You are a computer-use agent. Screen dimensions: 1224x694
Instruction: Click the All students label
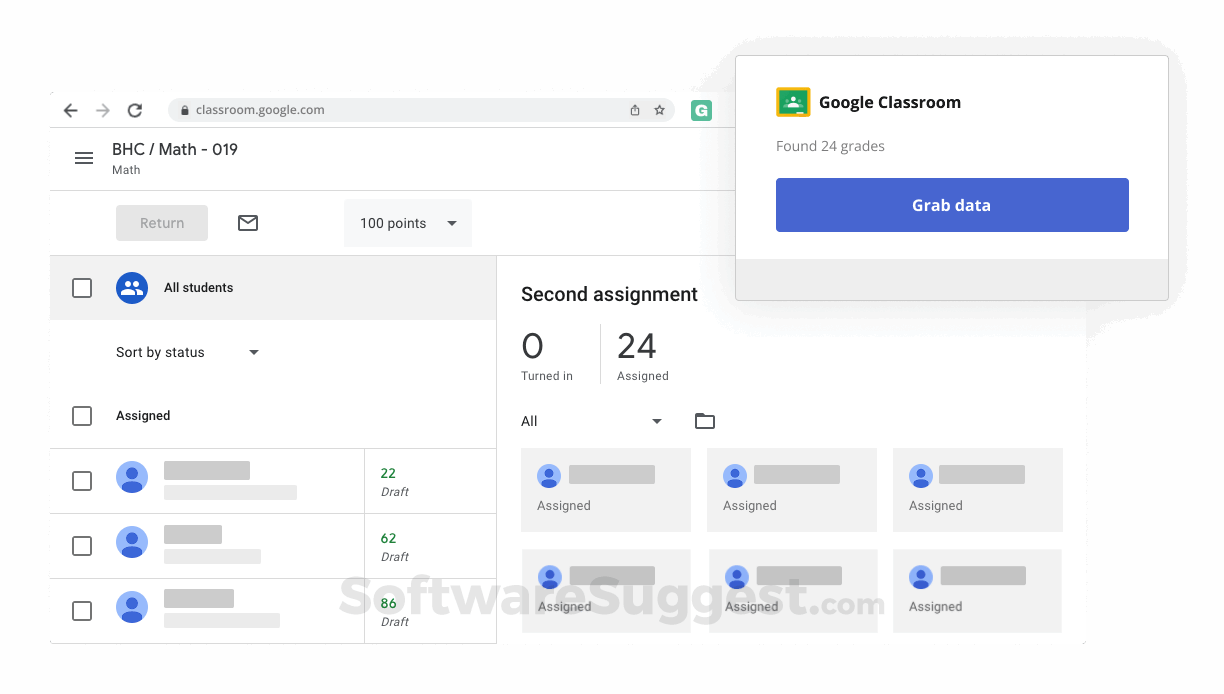point(198,288)
